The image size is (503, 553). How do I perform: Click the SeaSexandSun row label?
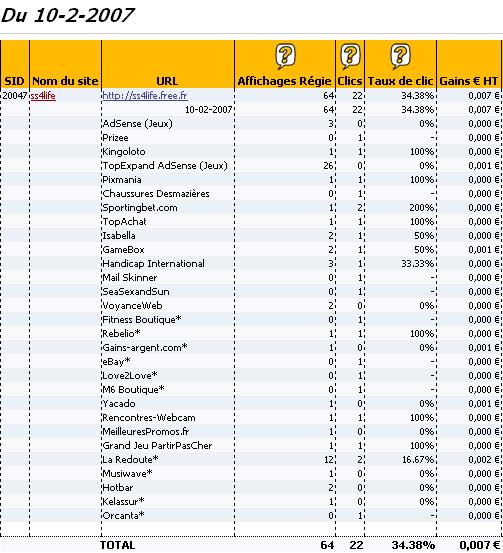[x=136, y=292]
